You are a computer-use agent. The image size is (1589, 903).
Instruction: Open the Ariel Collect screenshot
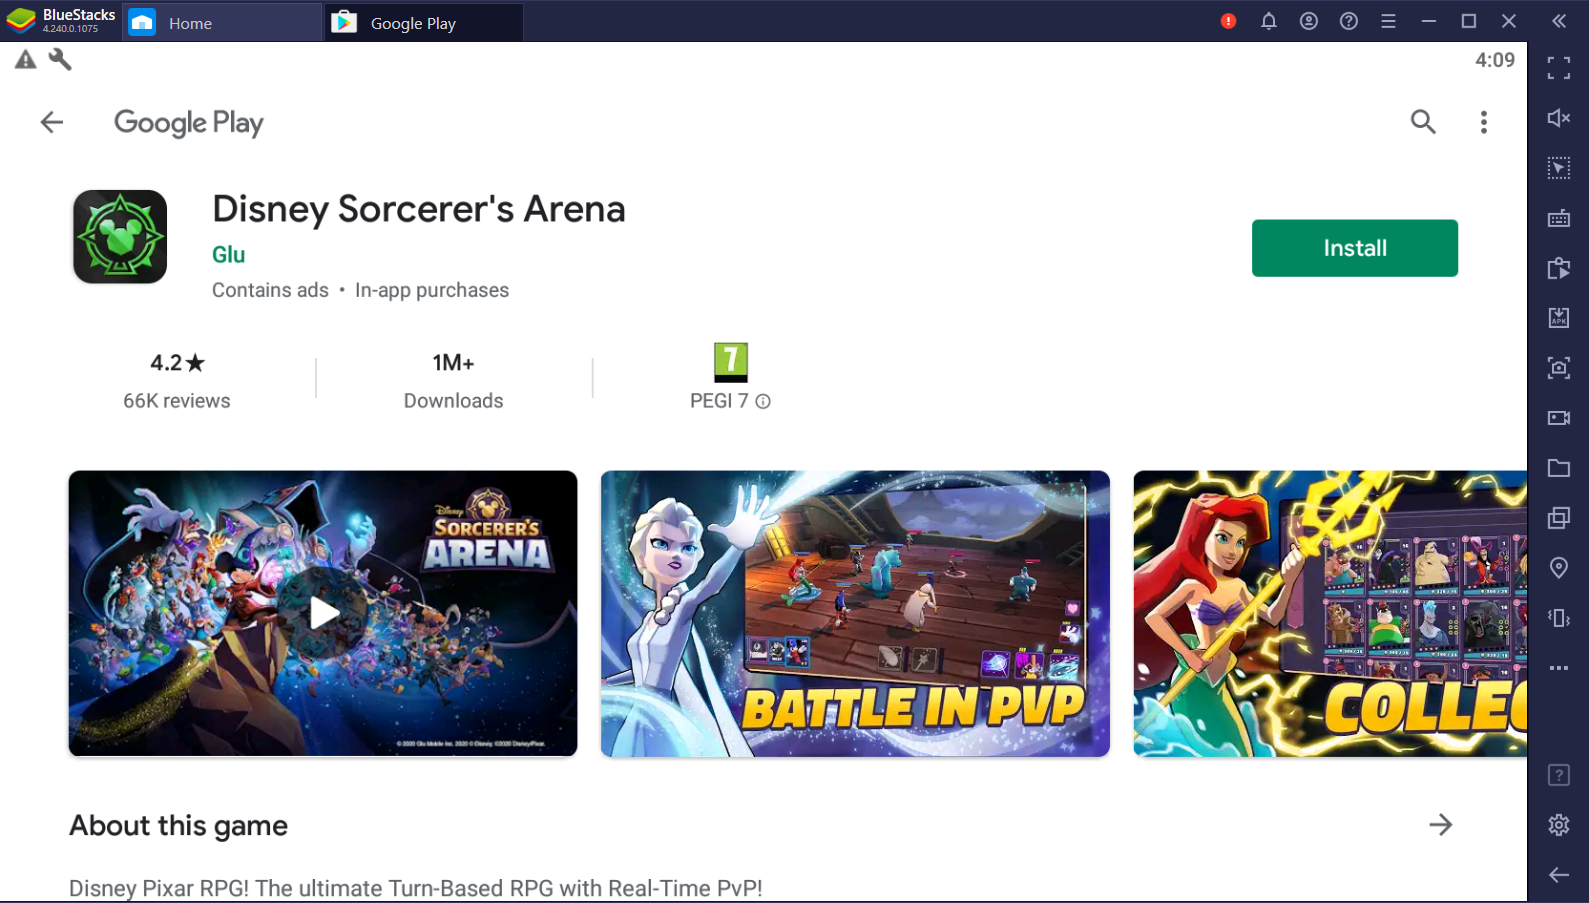click(1330, 613)
